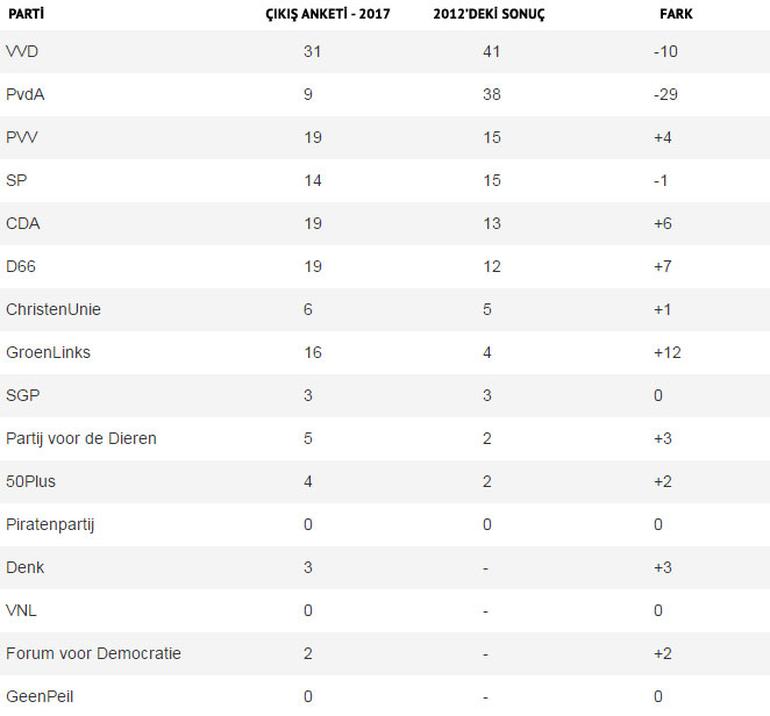This screenshot has height=716, width=770.
Task: Select the Forum voor Democratie row
Action: tap(385, 654)
